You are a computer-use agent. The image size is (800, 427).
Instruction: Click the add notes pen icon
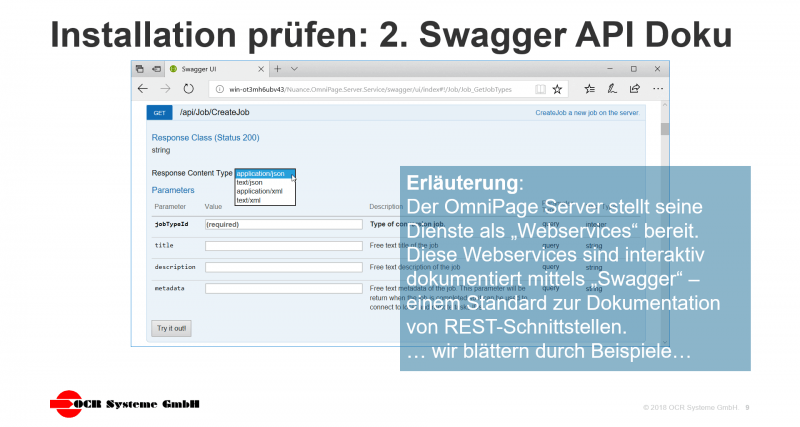pos(612,89)
